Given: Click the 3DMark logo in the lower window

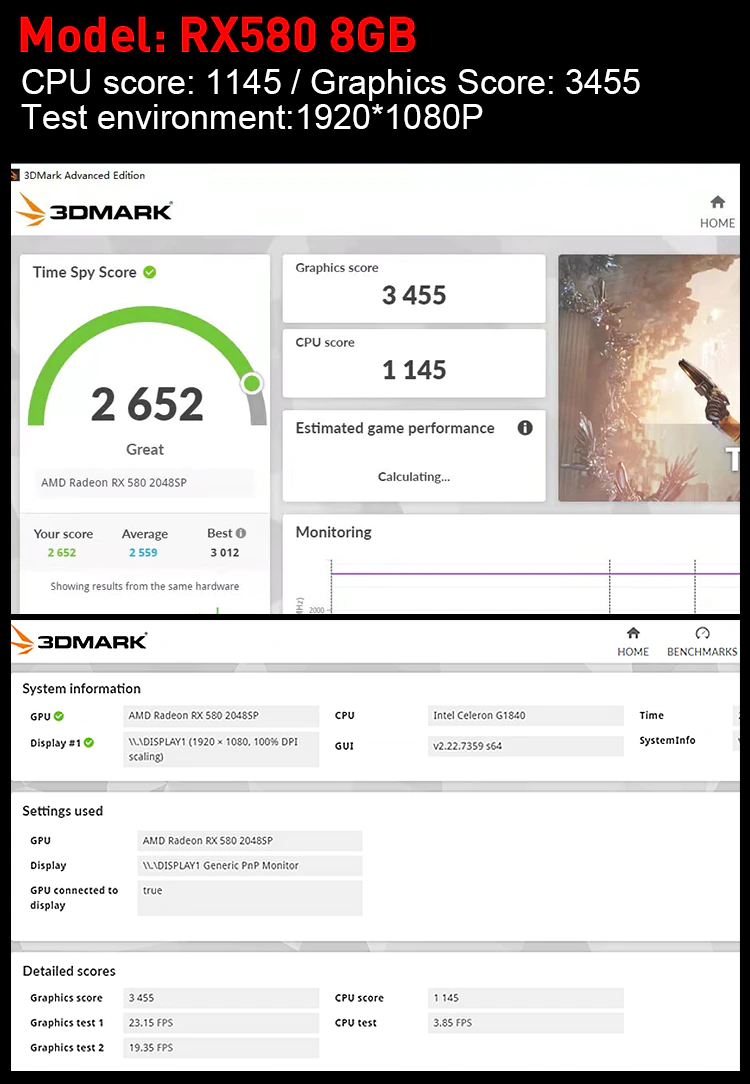Looking at the screenshot, I should pos(79,640).
